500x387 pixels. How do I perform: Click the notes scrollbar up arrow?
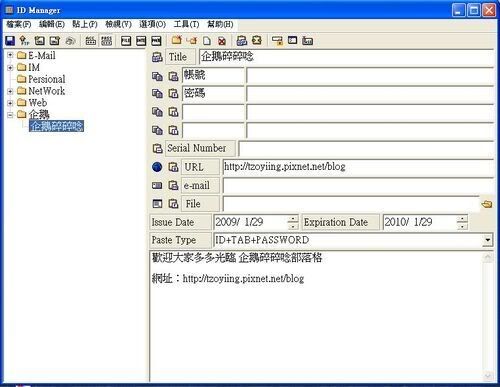pos(487,257)
